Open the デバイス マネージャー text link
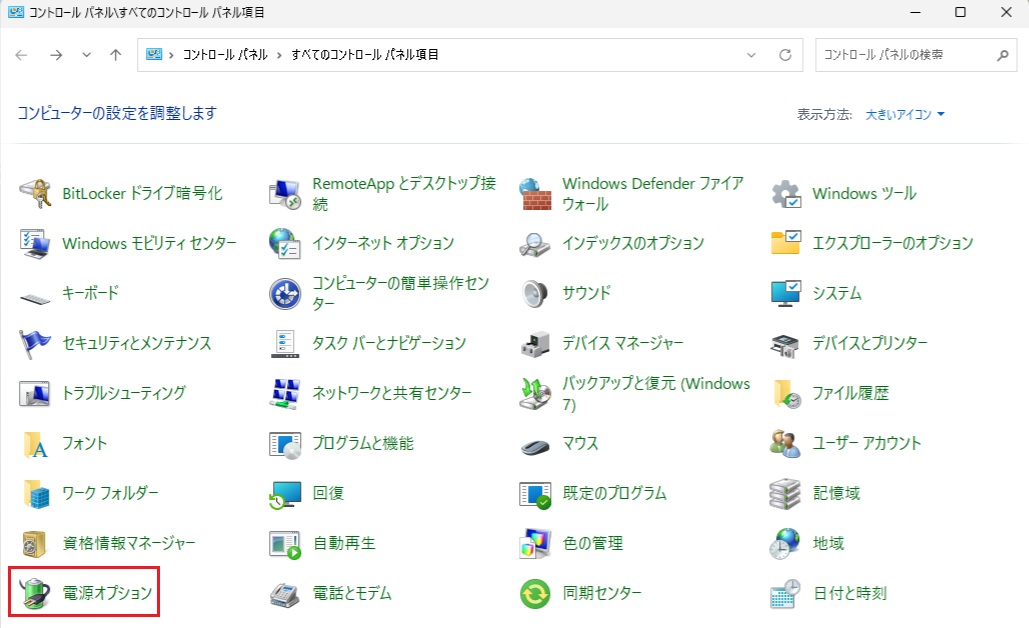The width and height of the screenshot is (1029, 628). coord(623,343)
